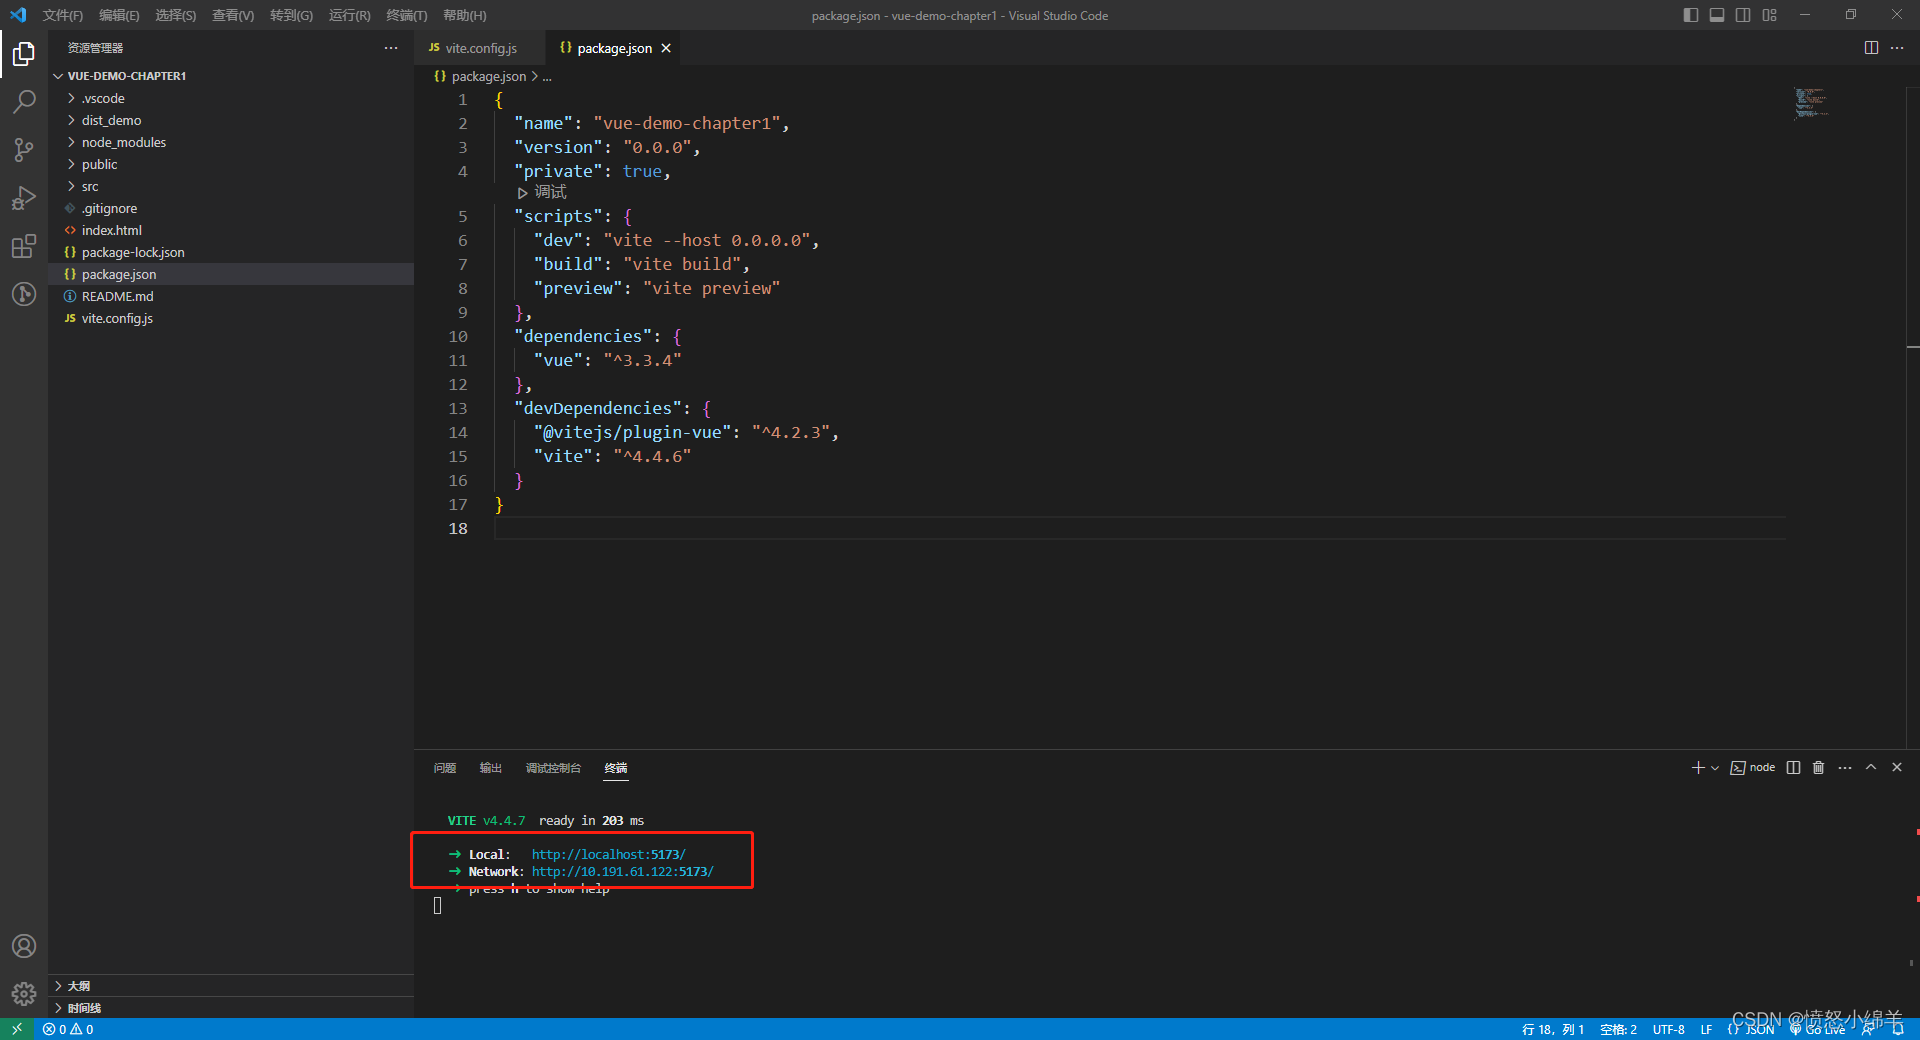Switch to the Problems (问题) panel tab
1920x1040 pixels.
click(445, 768)
